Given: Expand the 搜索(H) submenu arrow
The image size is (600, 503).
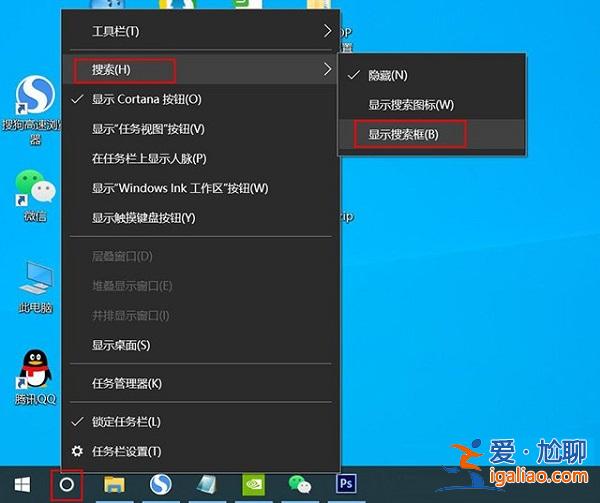Looking at the screenshot, I should click(x=327, y=69).
